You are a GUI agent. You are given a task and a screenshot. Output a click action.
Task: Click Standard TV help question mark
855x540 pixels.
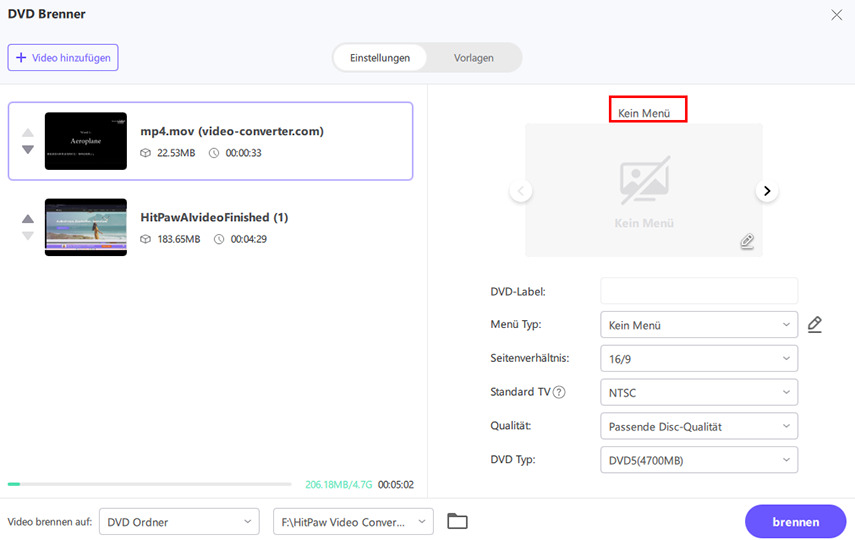coord(559,392)
